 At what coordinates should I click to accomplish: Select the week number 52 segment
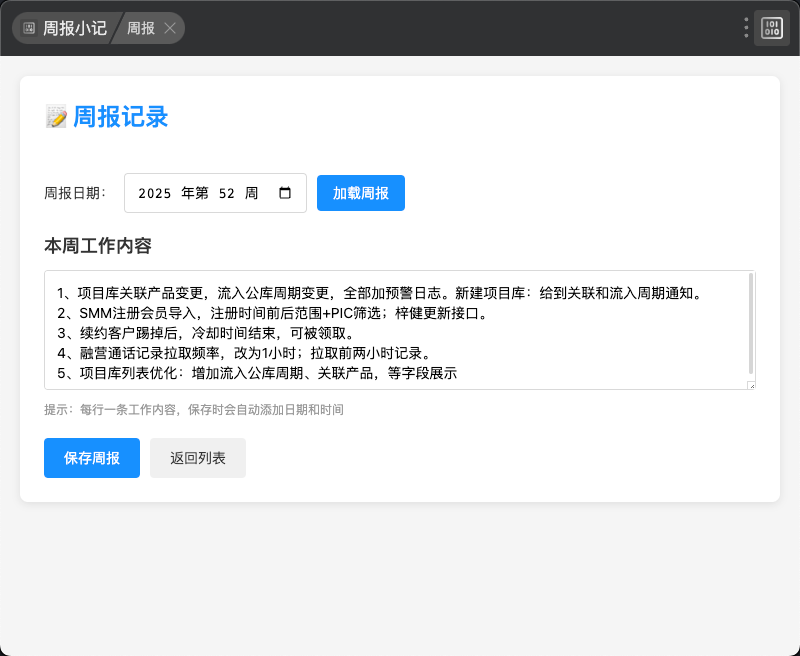tap(226, 193)
